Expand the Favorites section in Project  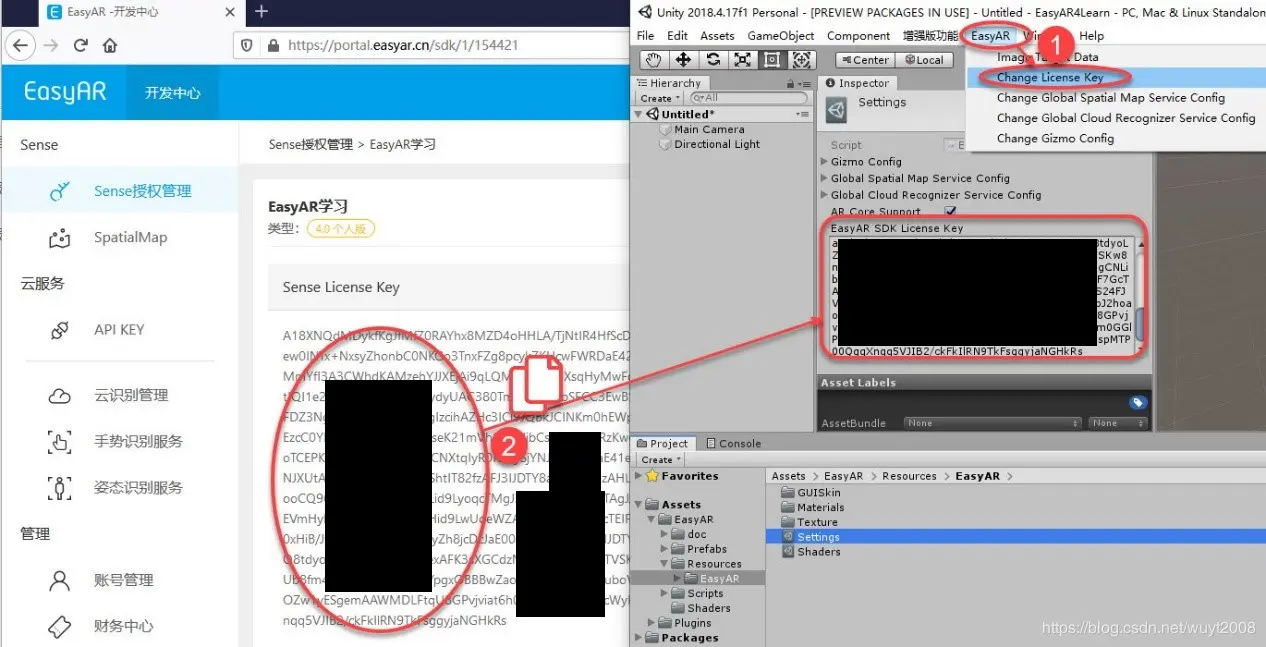639,477
